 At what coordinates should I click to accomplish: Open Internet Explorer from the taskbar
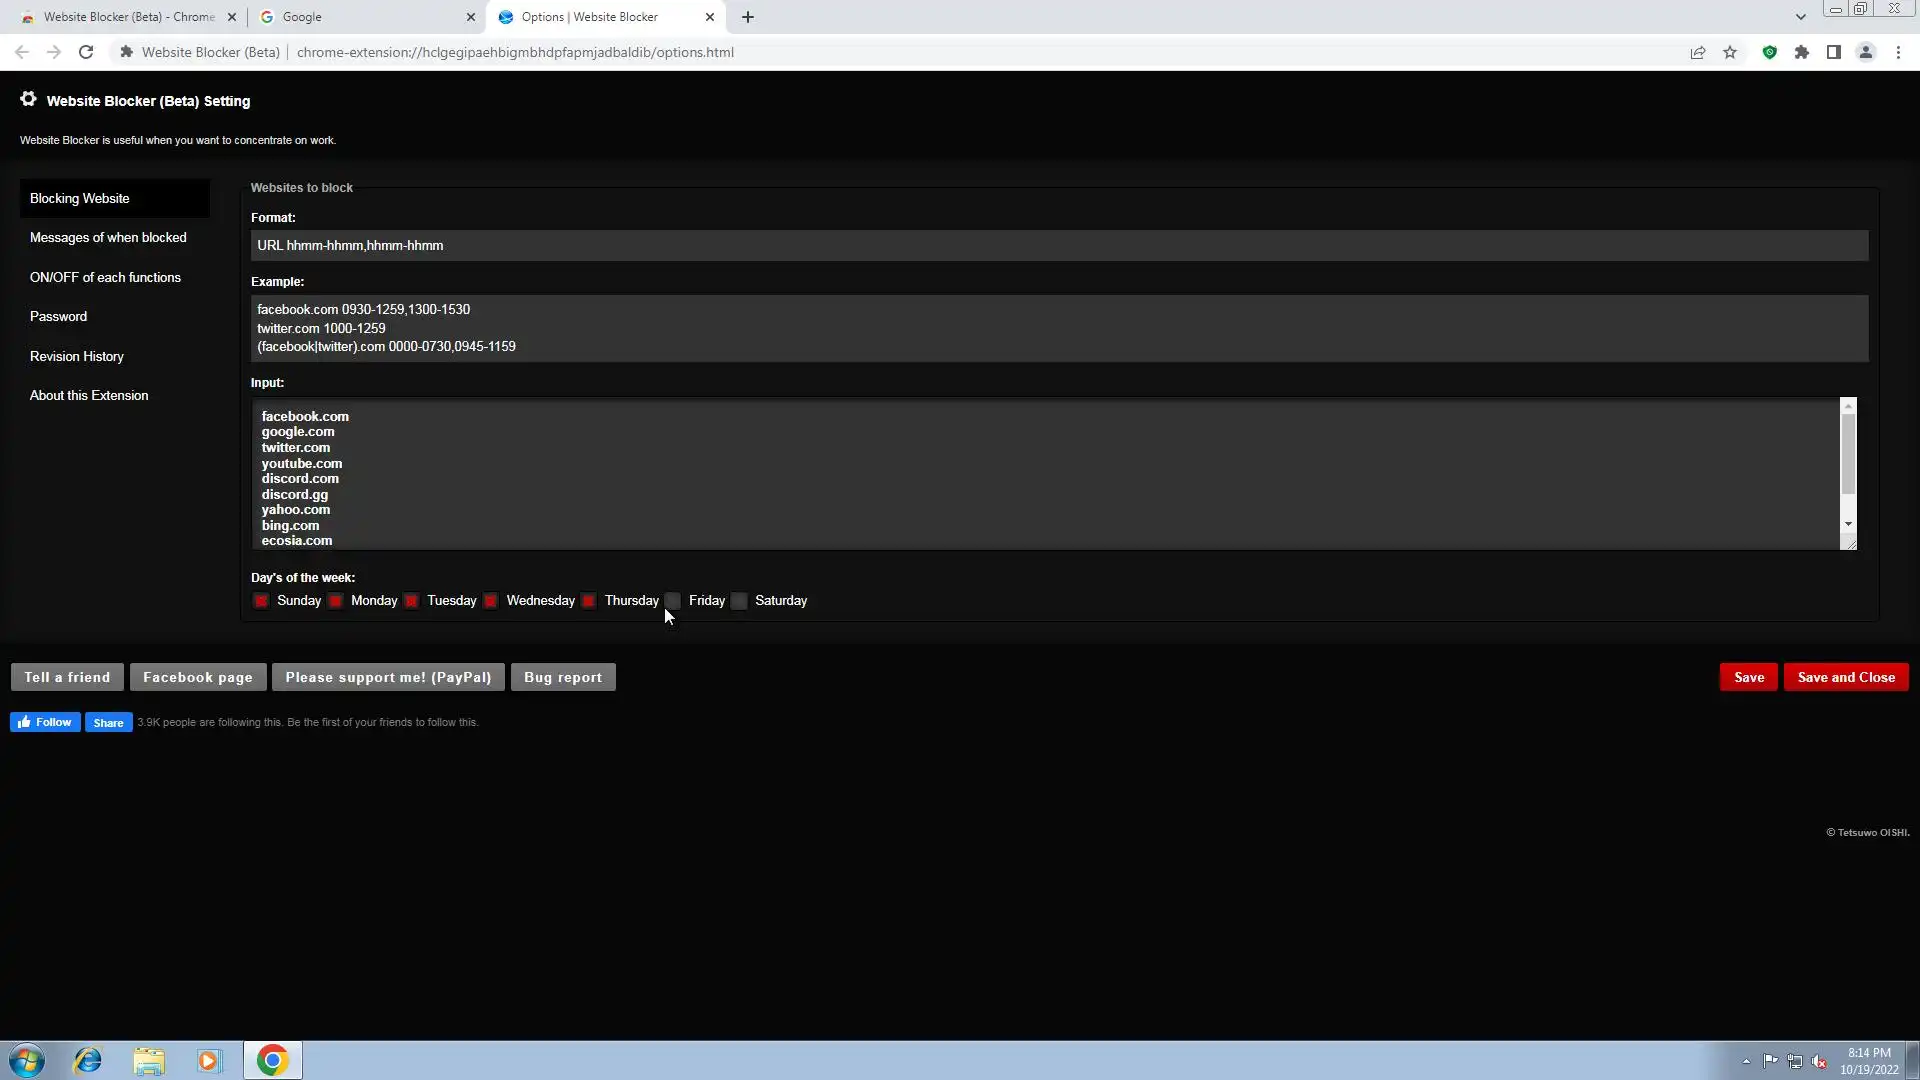(x=88, y=1060)
